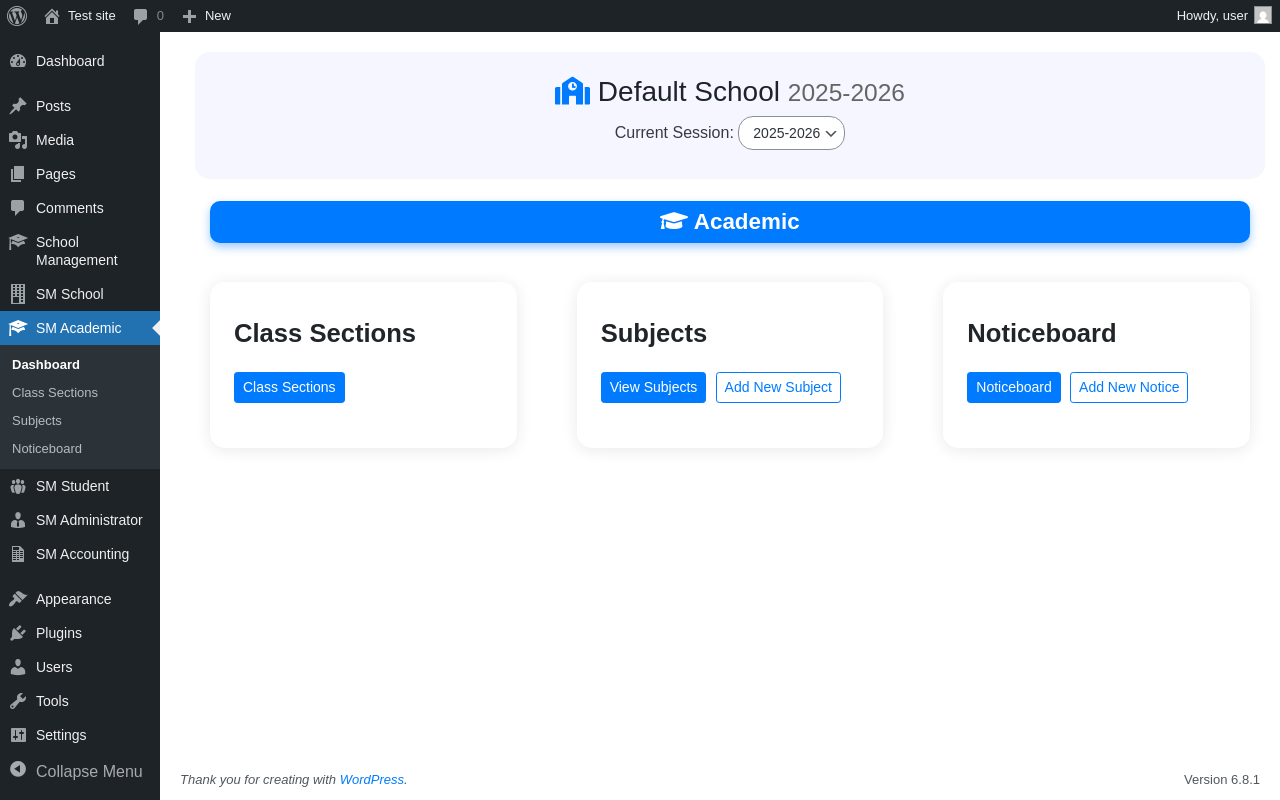Screen dimensions: 1280x800
Task: Click the blue school building icon
Action: (572, 91)
